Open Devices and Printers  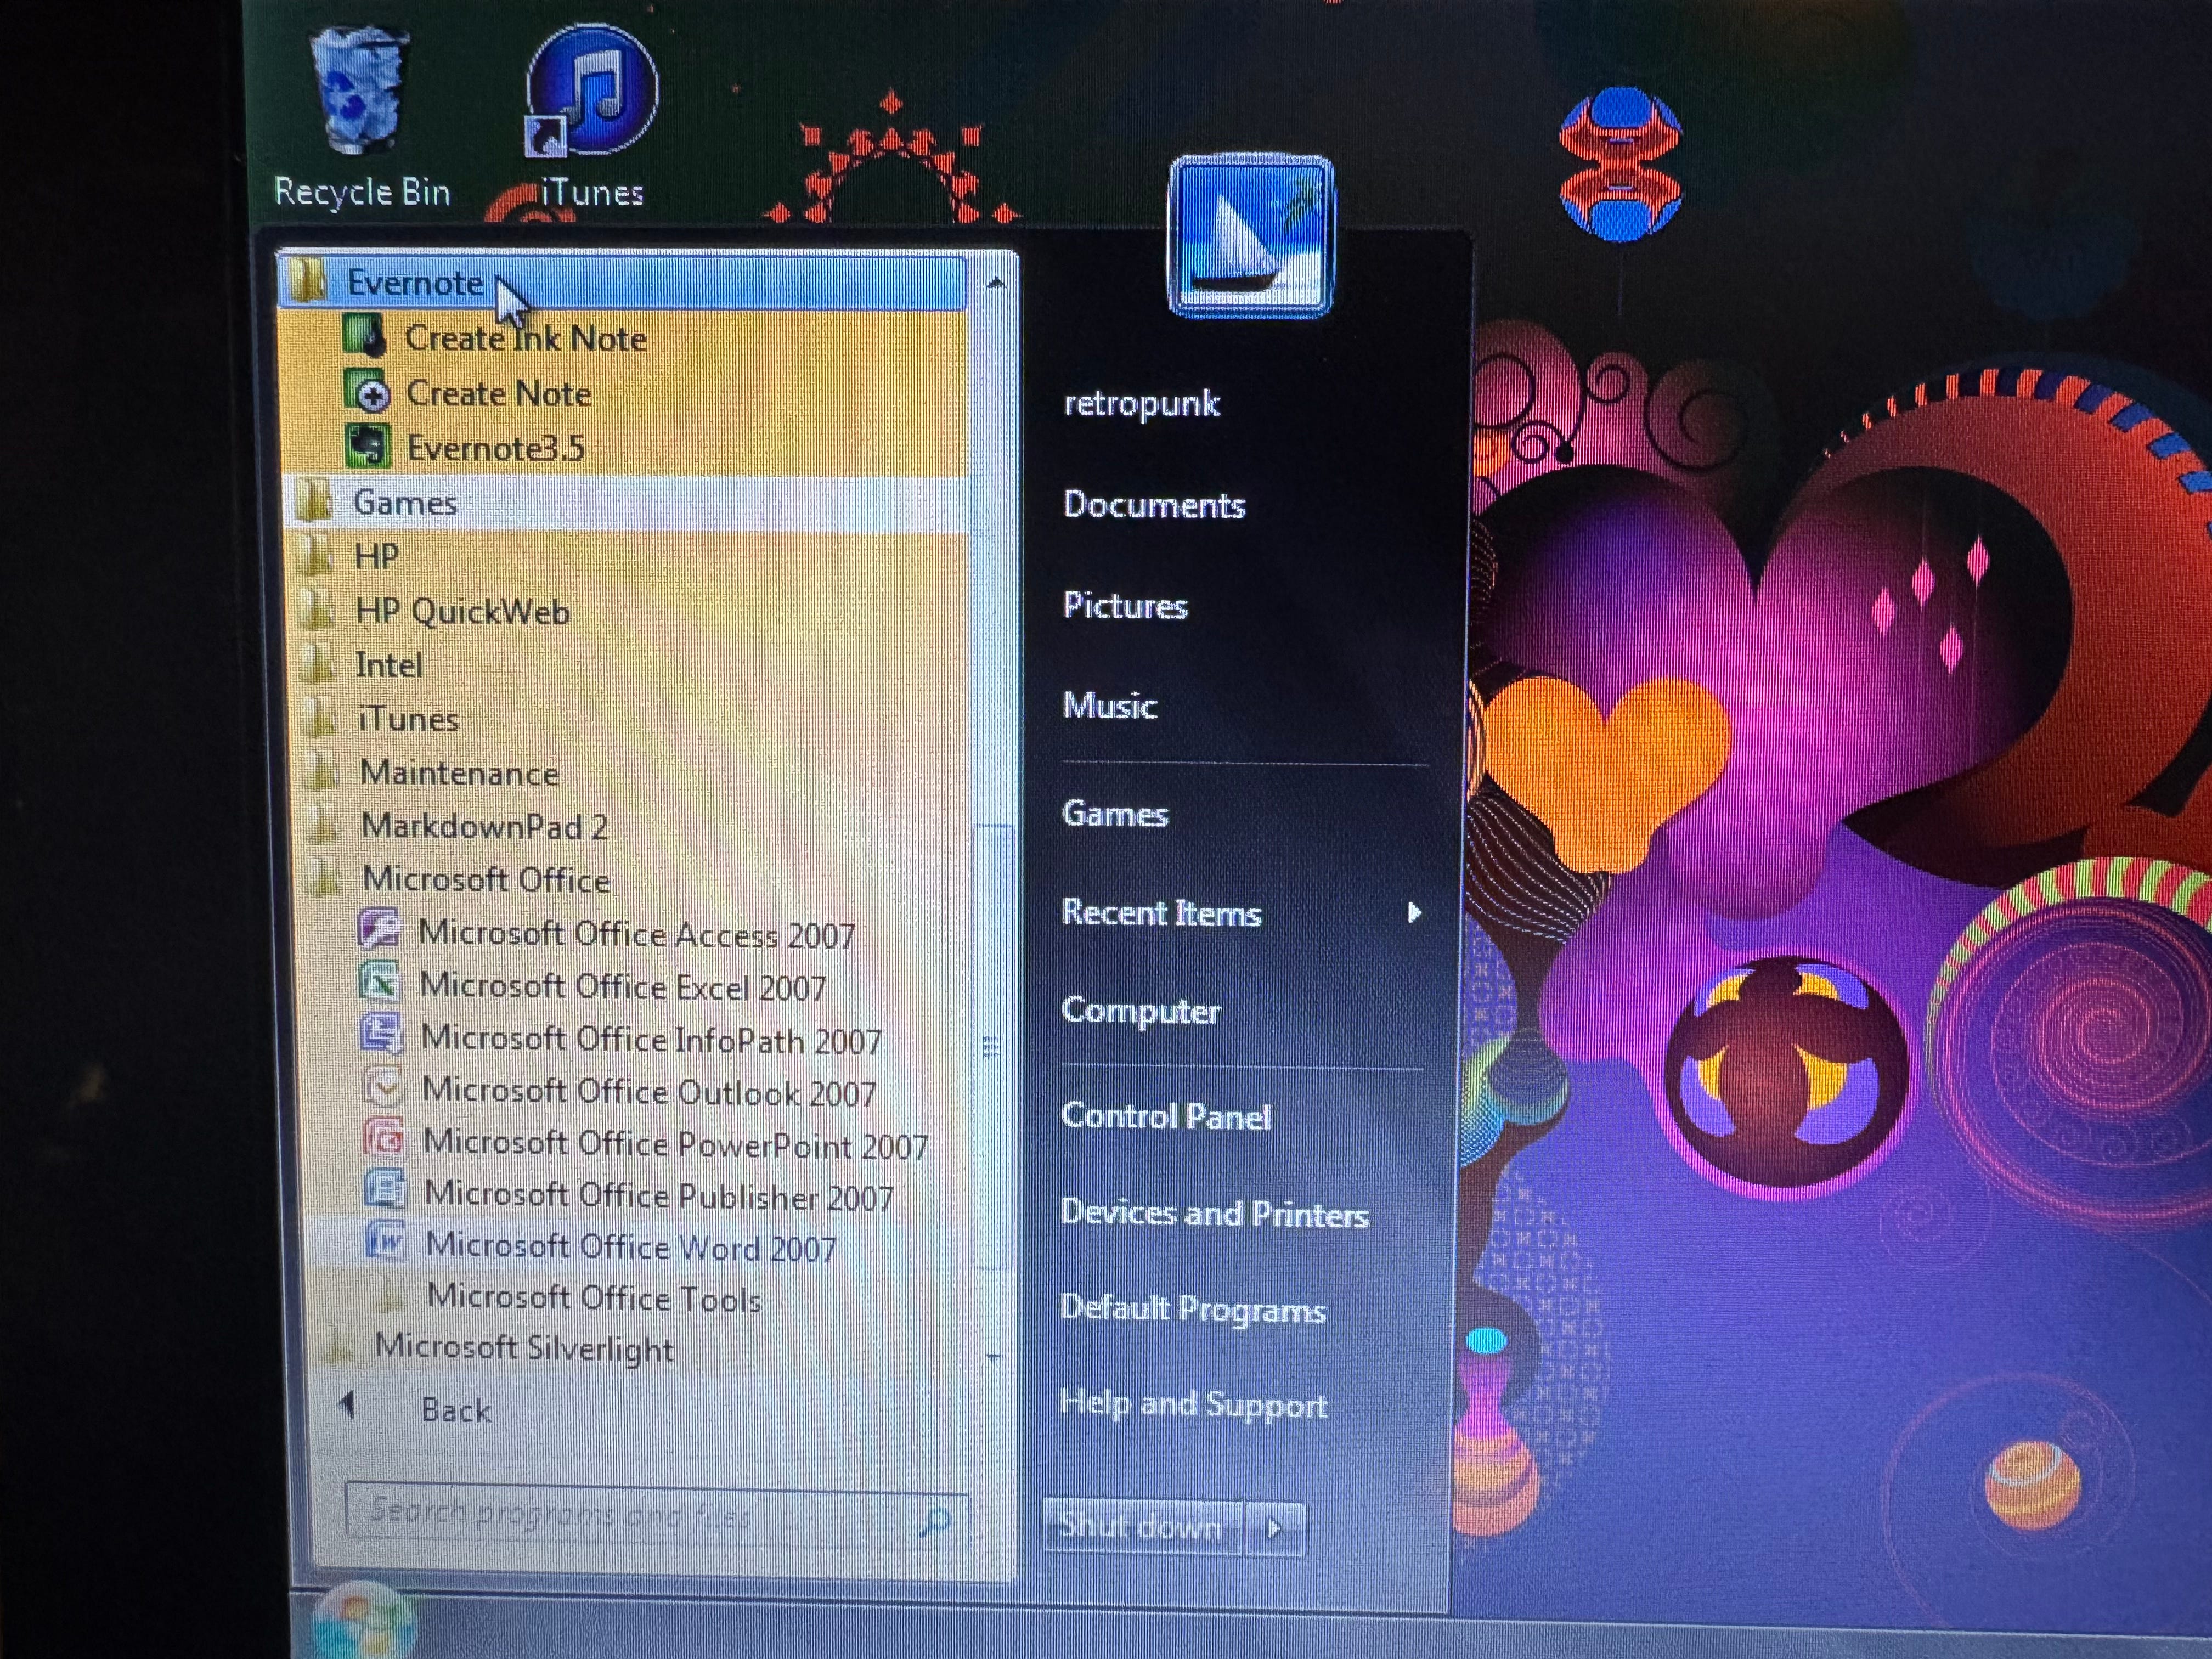pyautogui.click(x=1214, y=1213)
